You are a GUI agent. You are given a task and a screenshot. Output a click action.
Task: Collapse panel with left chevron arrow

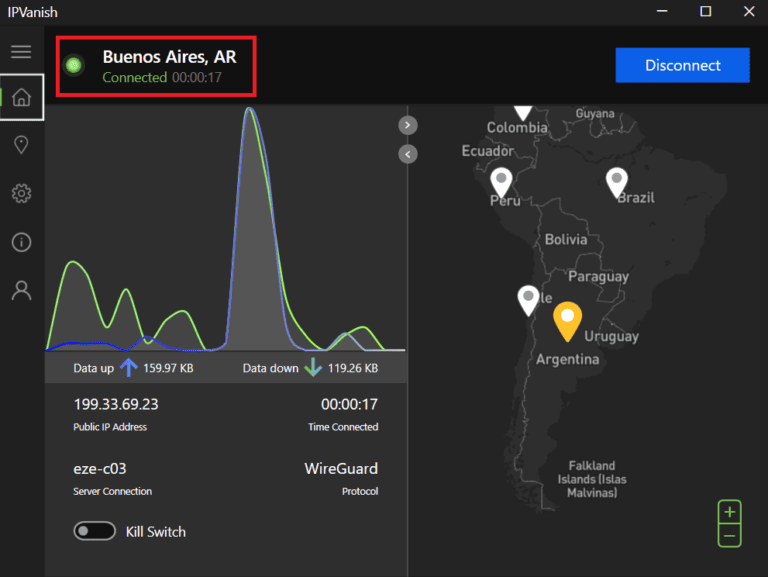pos(408,154)
